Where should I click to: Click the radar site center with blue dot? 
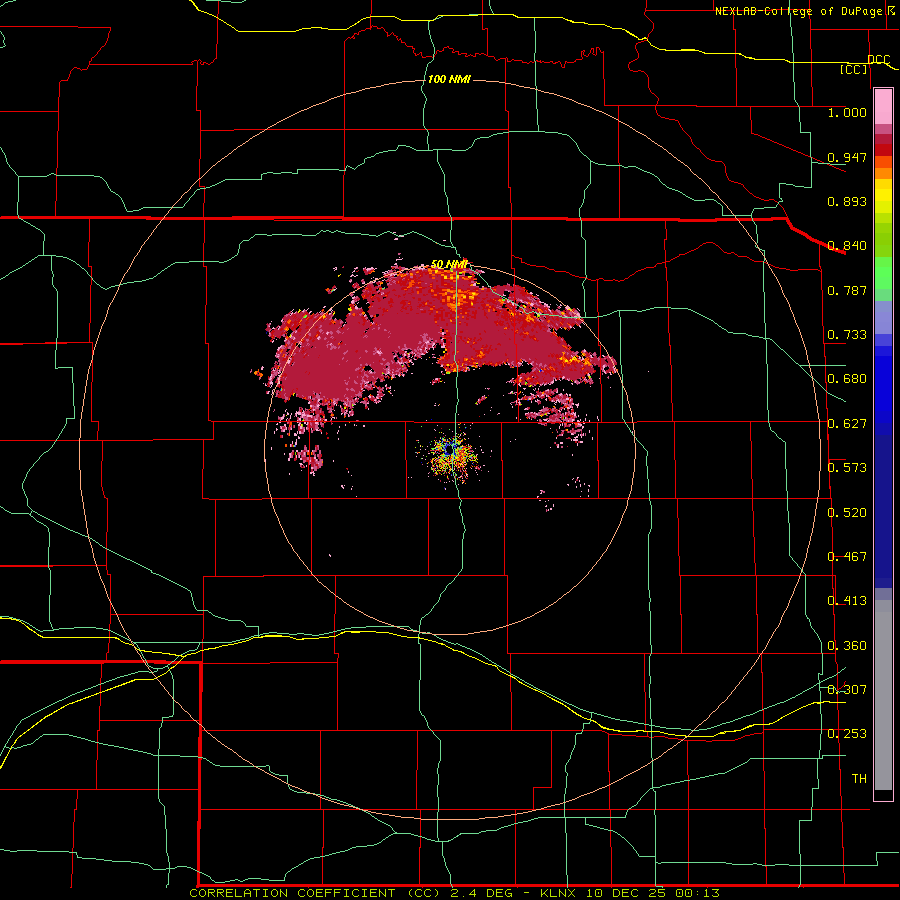coord(449,451)
